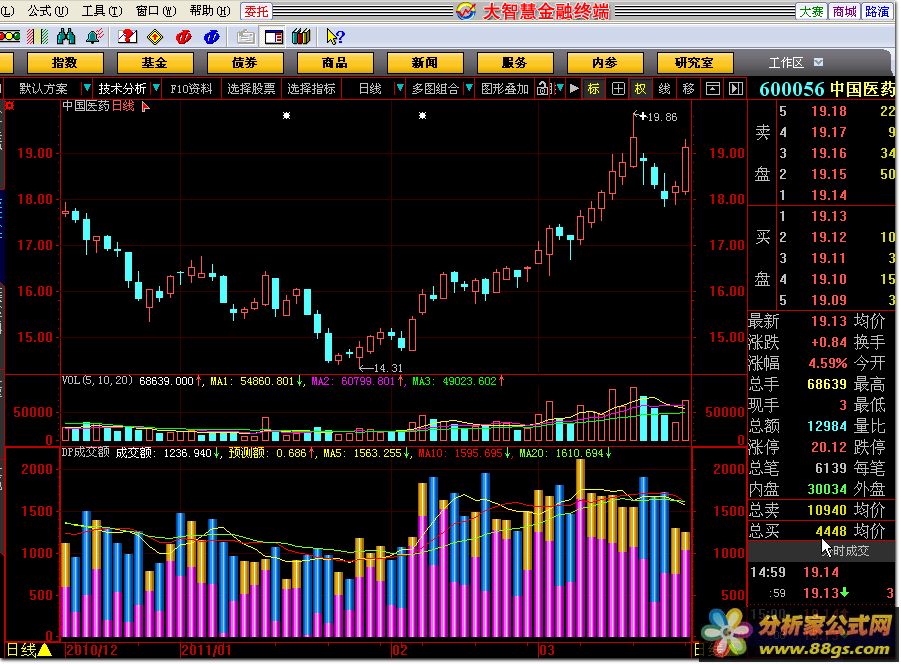Open dropdown arrow next to lock icon
The width and height of the screenshot is (901, 664).
pyautogui.click(x=560, y=88)
